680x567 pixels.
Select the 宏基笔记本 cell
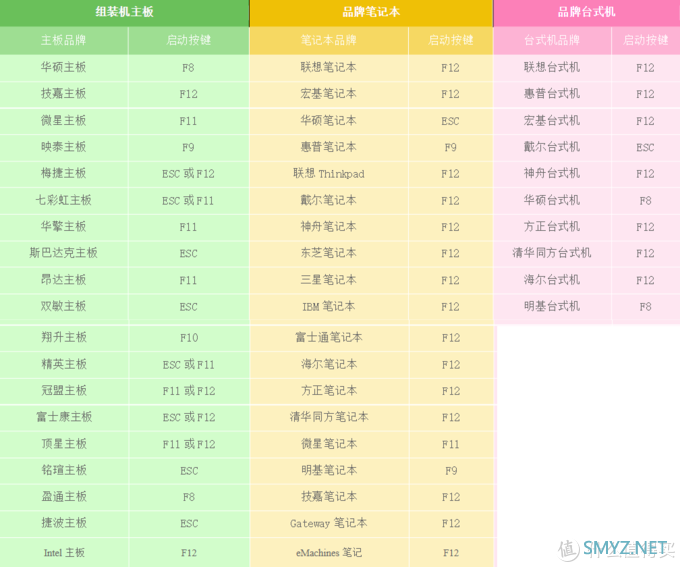pos(329,94)
